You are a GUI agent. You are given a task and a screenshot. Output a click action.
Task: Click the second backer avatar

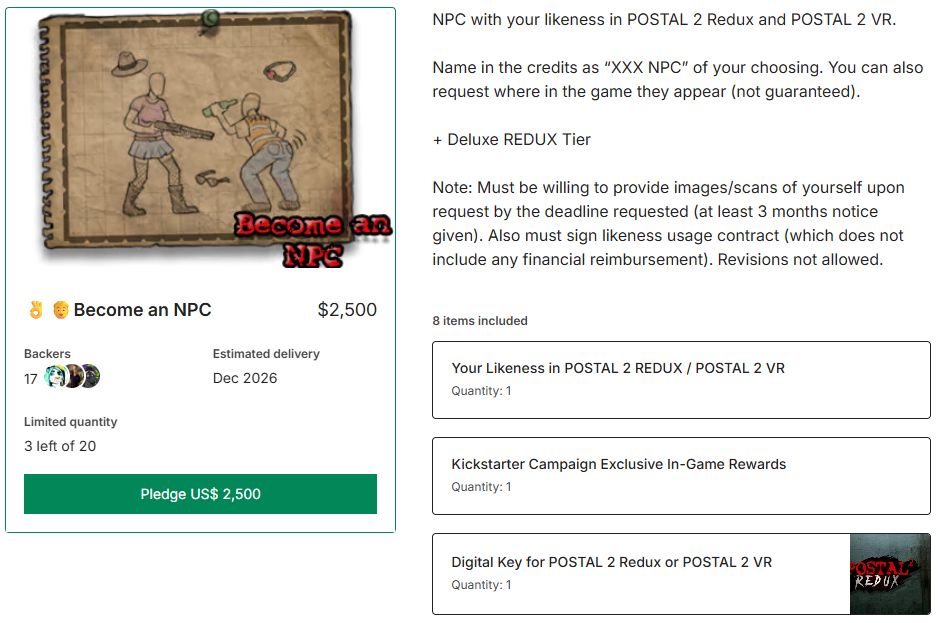pyautogui.click(x=74, y=376)
